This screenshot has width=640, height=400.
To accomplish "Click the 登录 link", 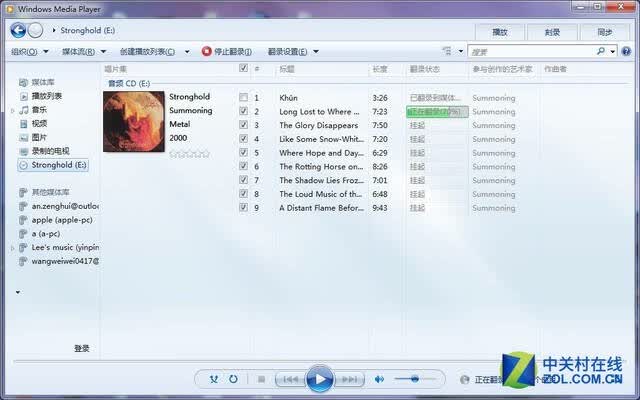I will click(82, 348).
